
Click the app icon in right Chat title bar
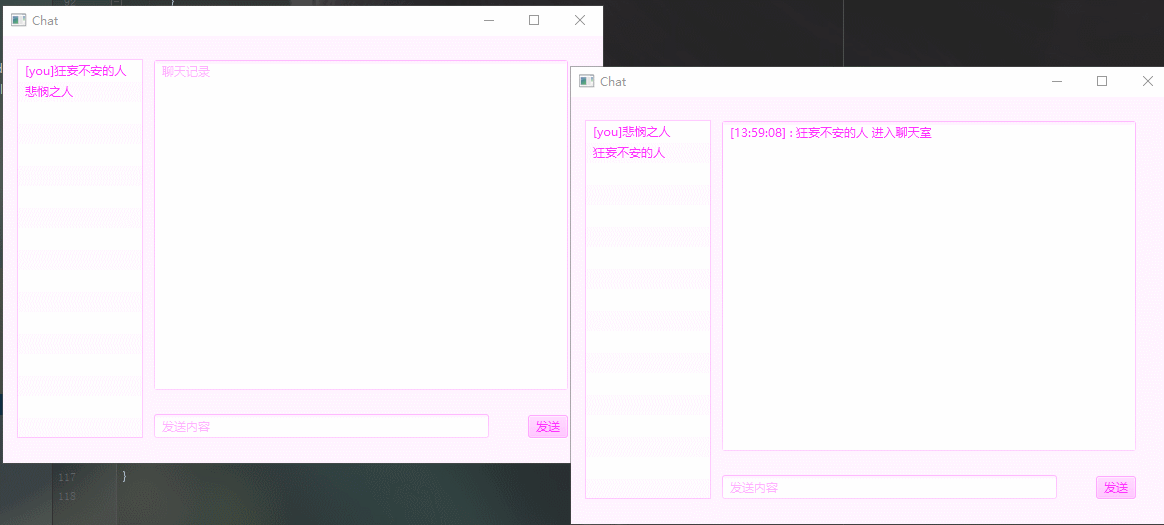pyautogui.click(x=586, y=81)
